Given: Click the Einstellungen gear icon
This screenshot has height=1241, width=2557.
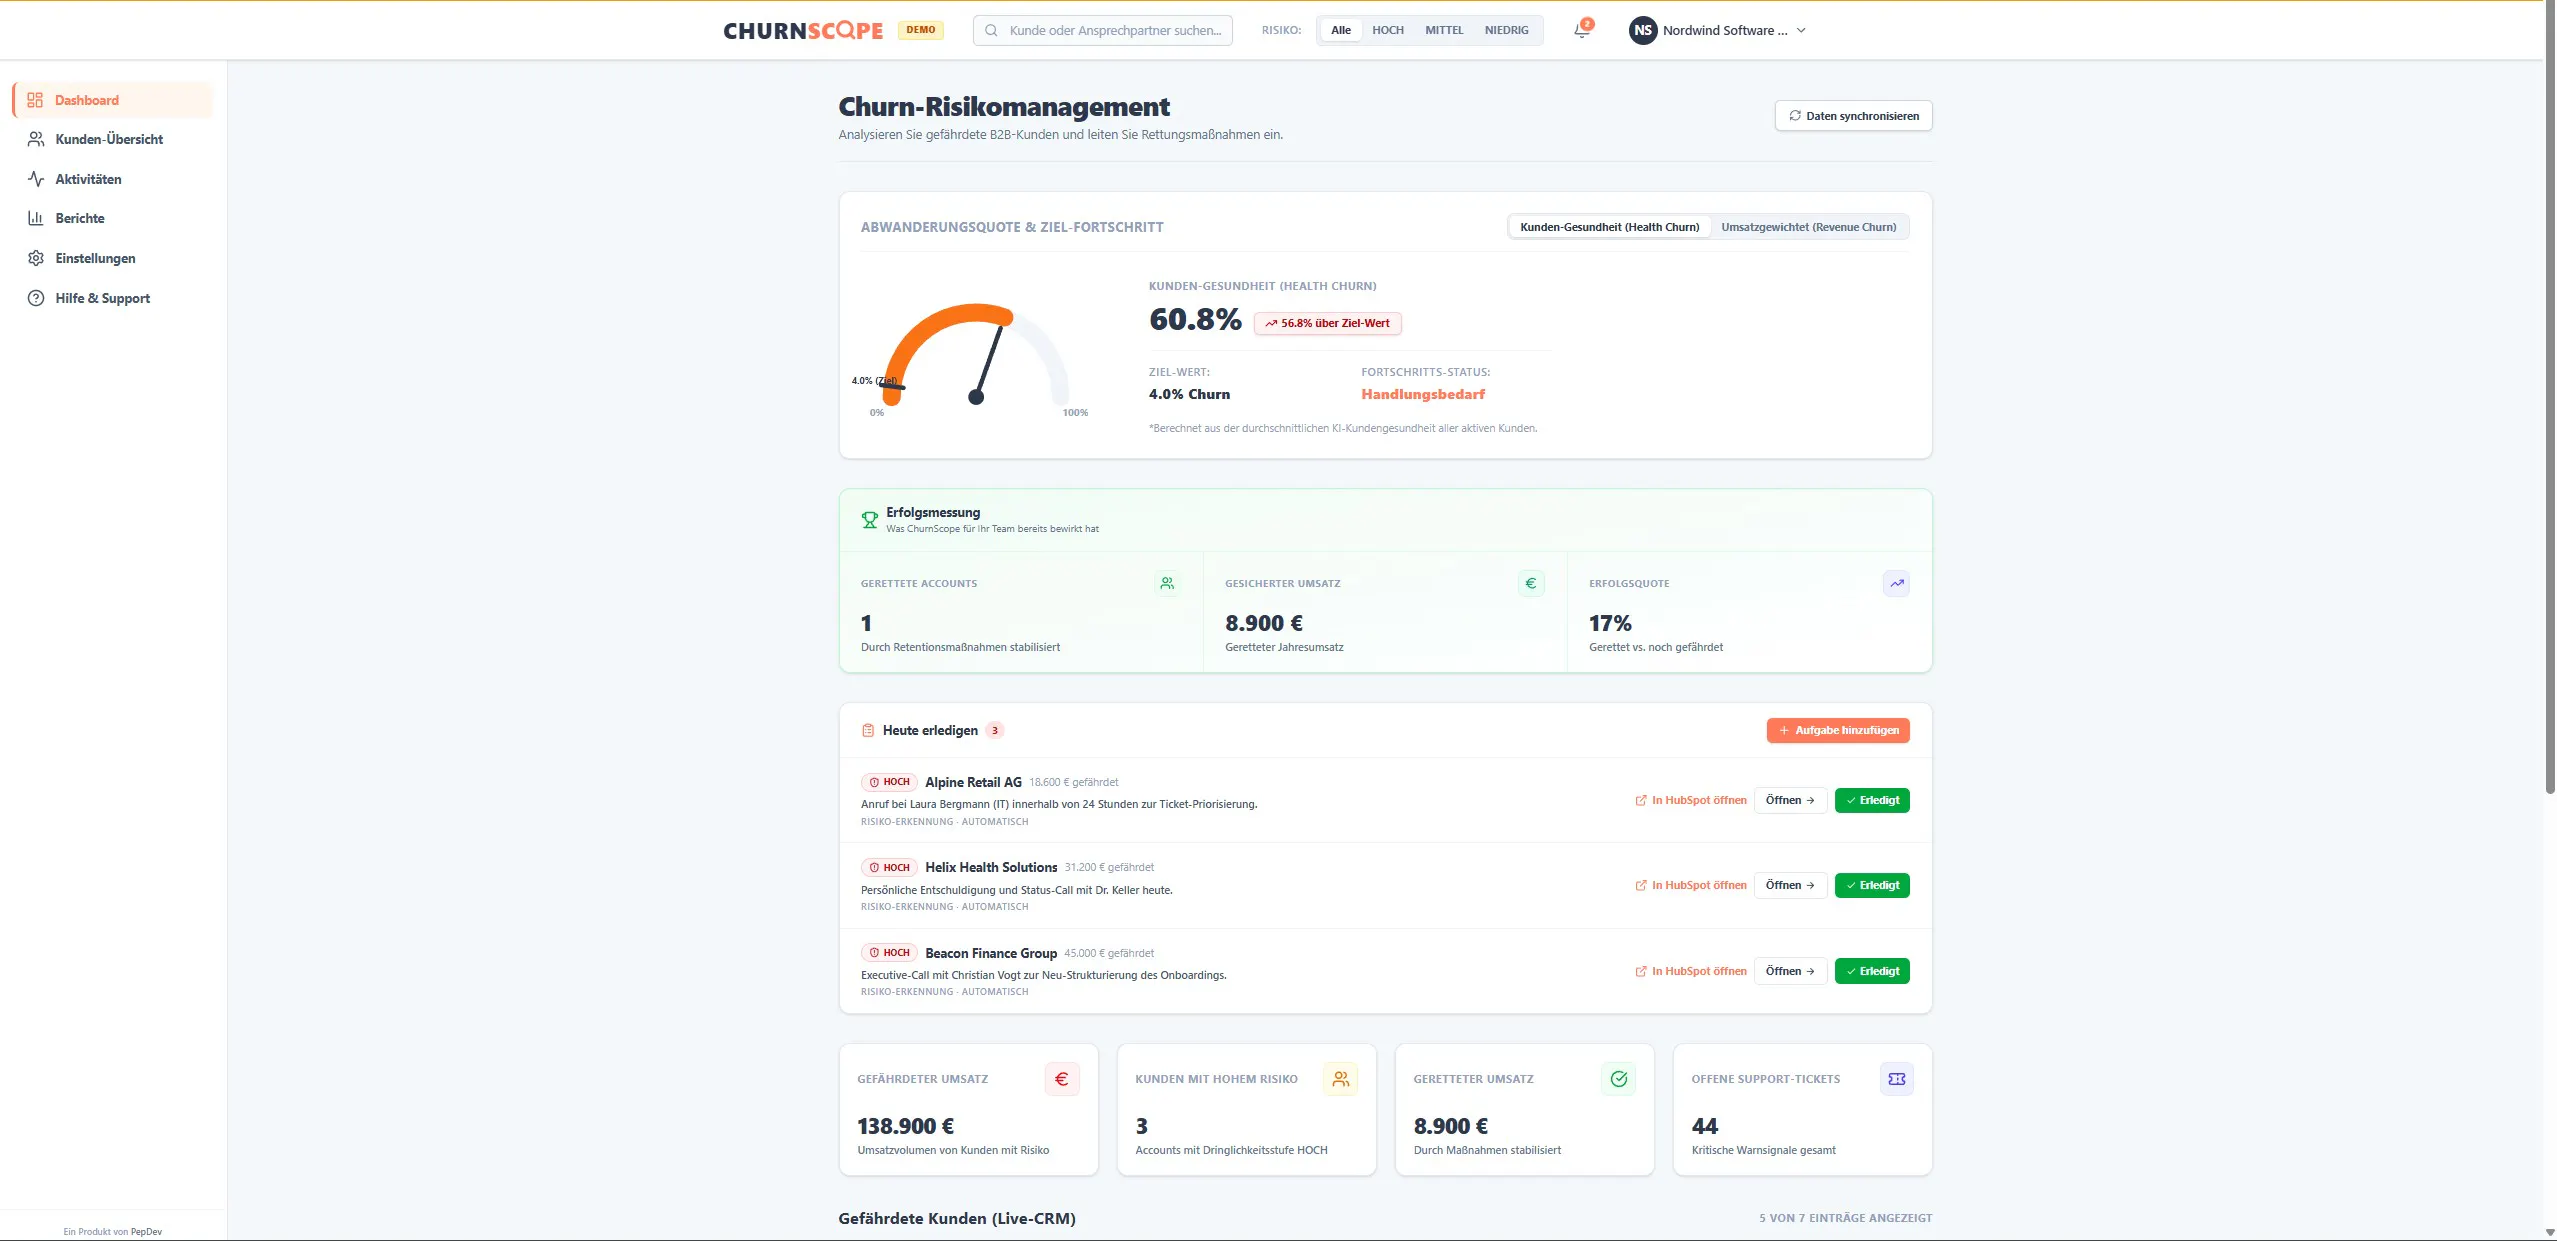Looking at the screenshot, I should point(36,258).
